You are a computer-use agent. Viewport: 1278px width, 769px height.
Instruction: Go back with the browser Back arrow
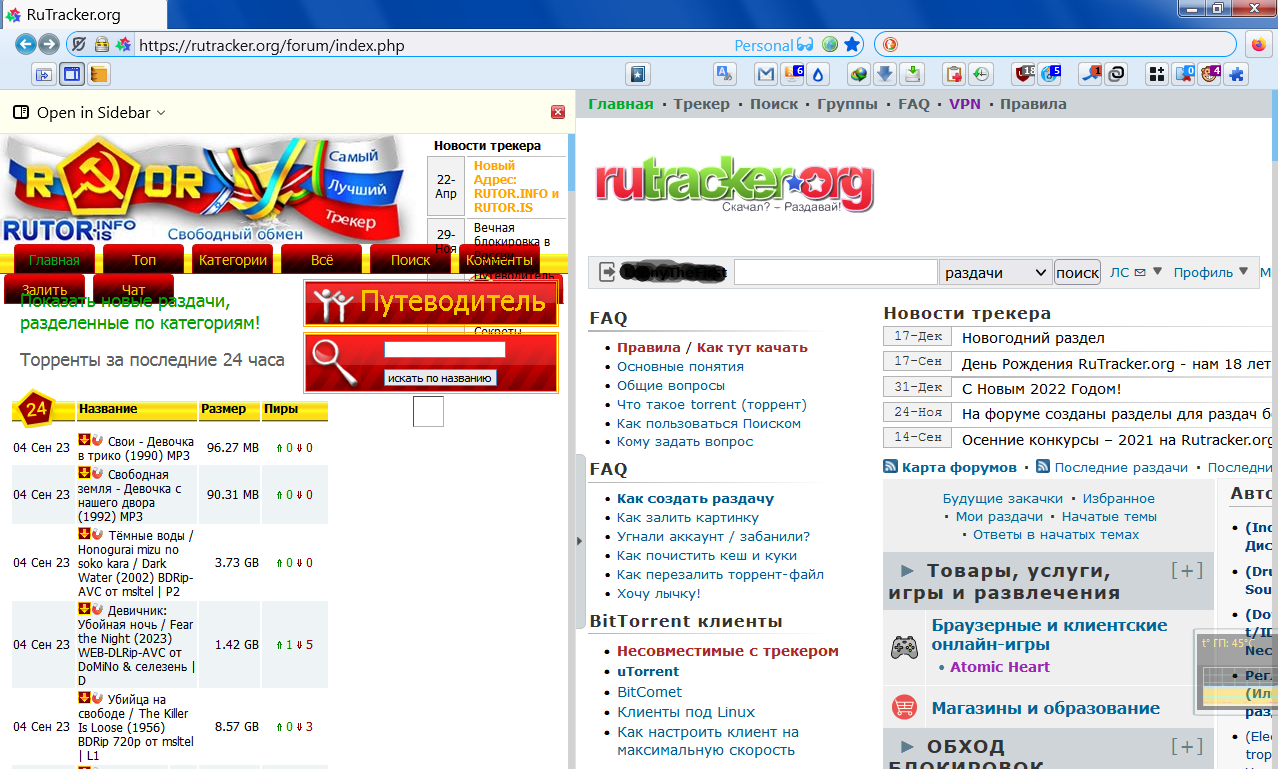(x=25, y=45)
